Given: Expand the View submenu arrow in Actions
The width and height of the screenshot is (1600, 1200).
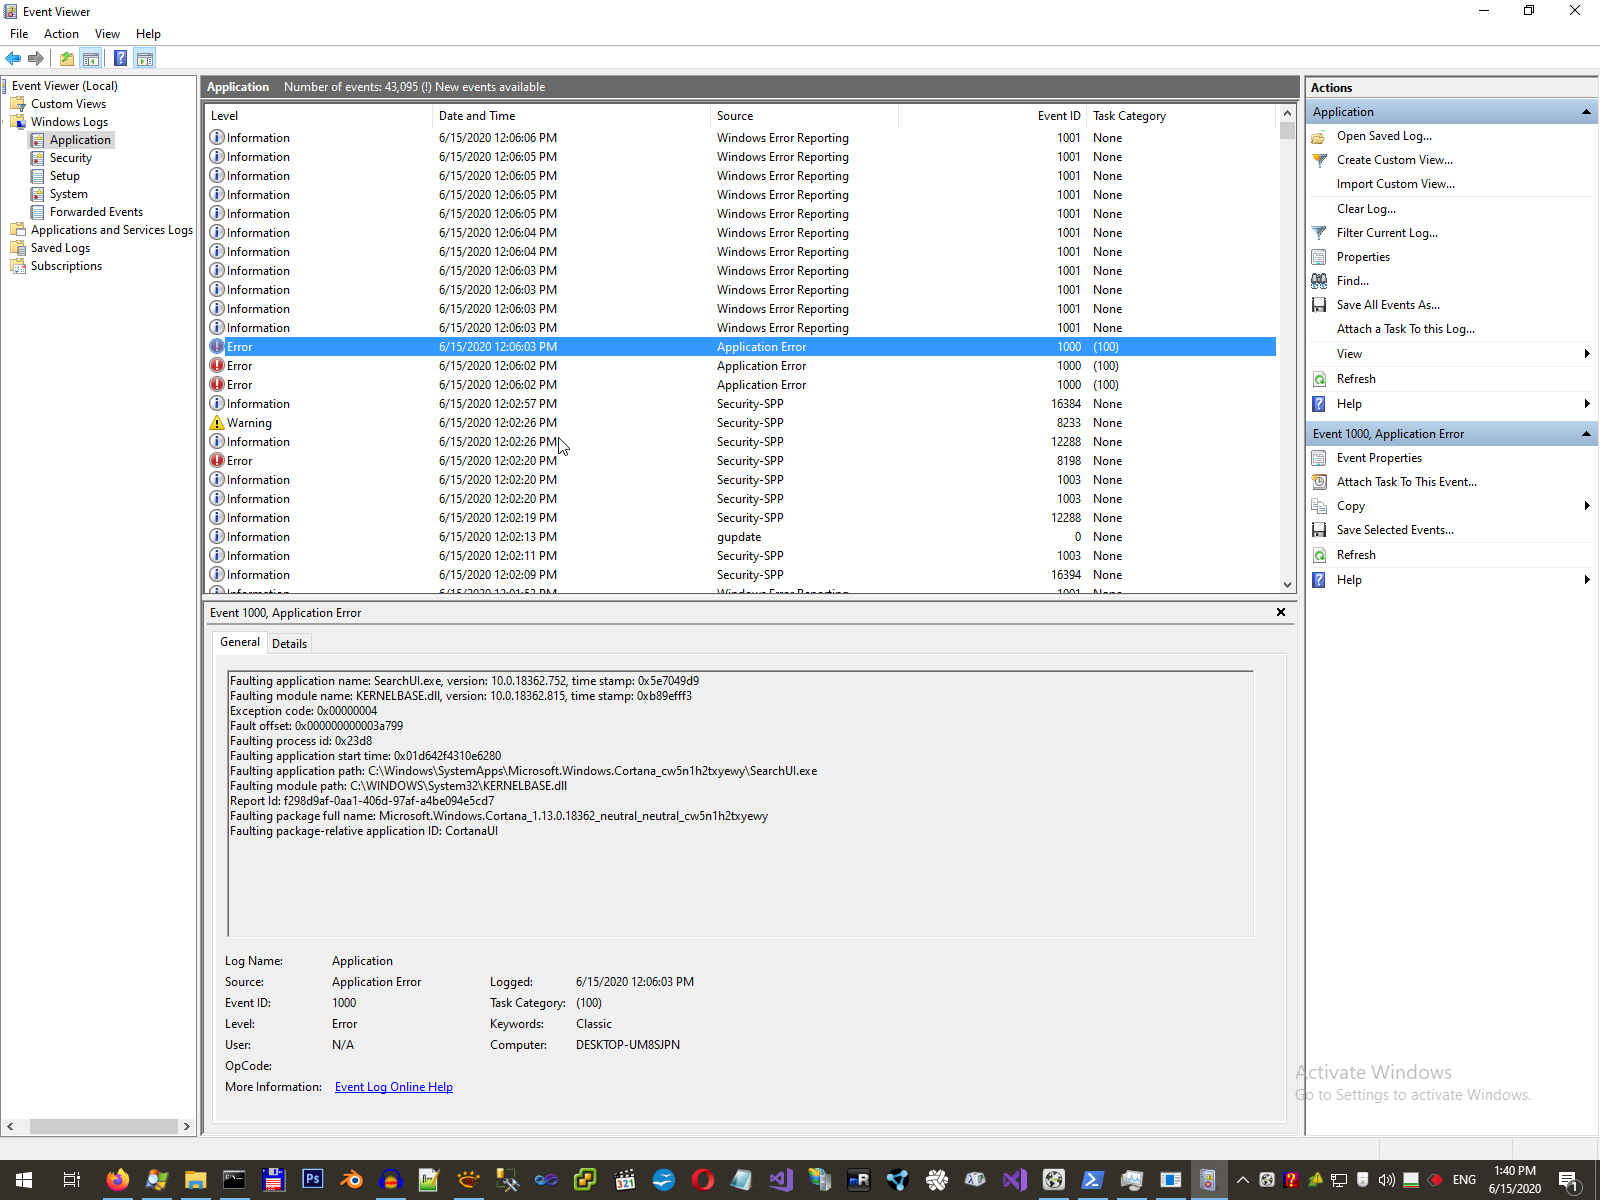Looking at the screenshot, I should [1586, 354].
